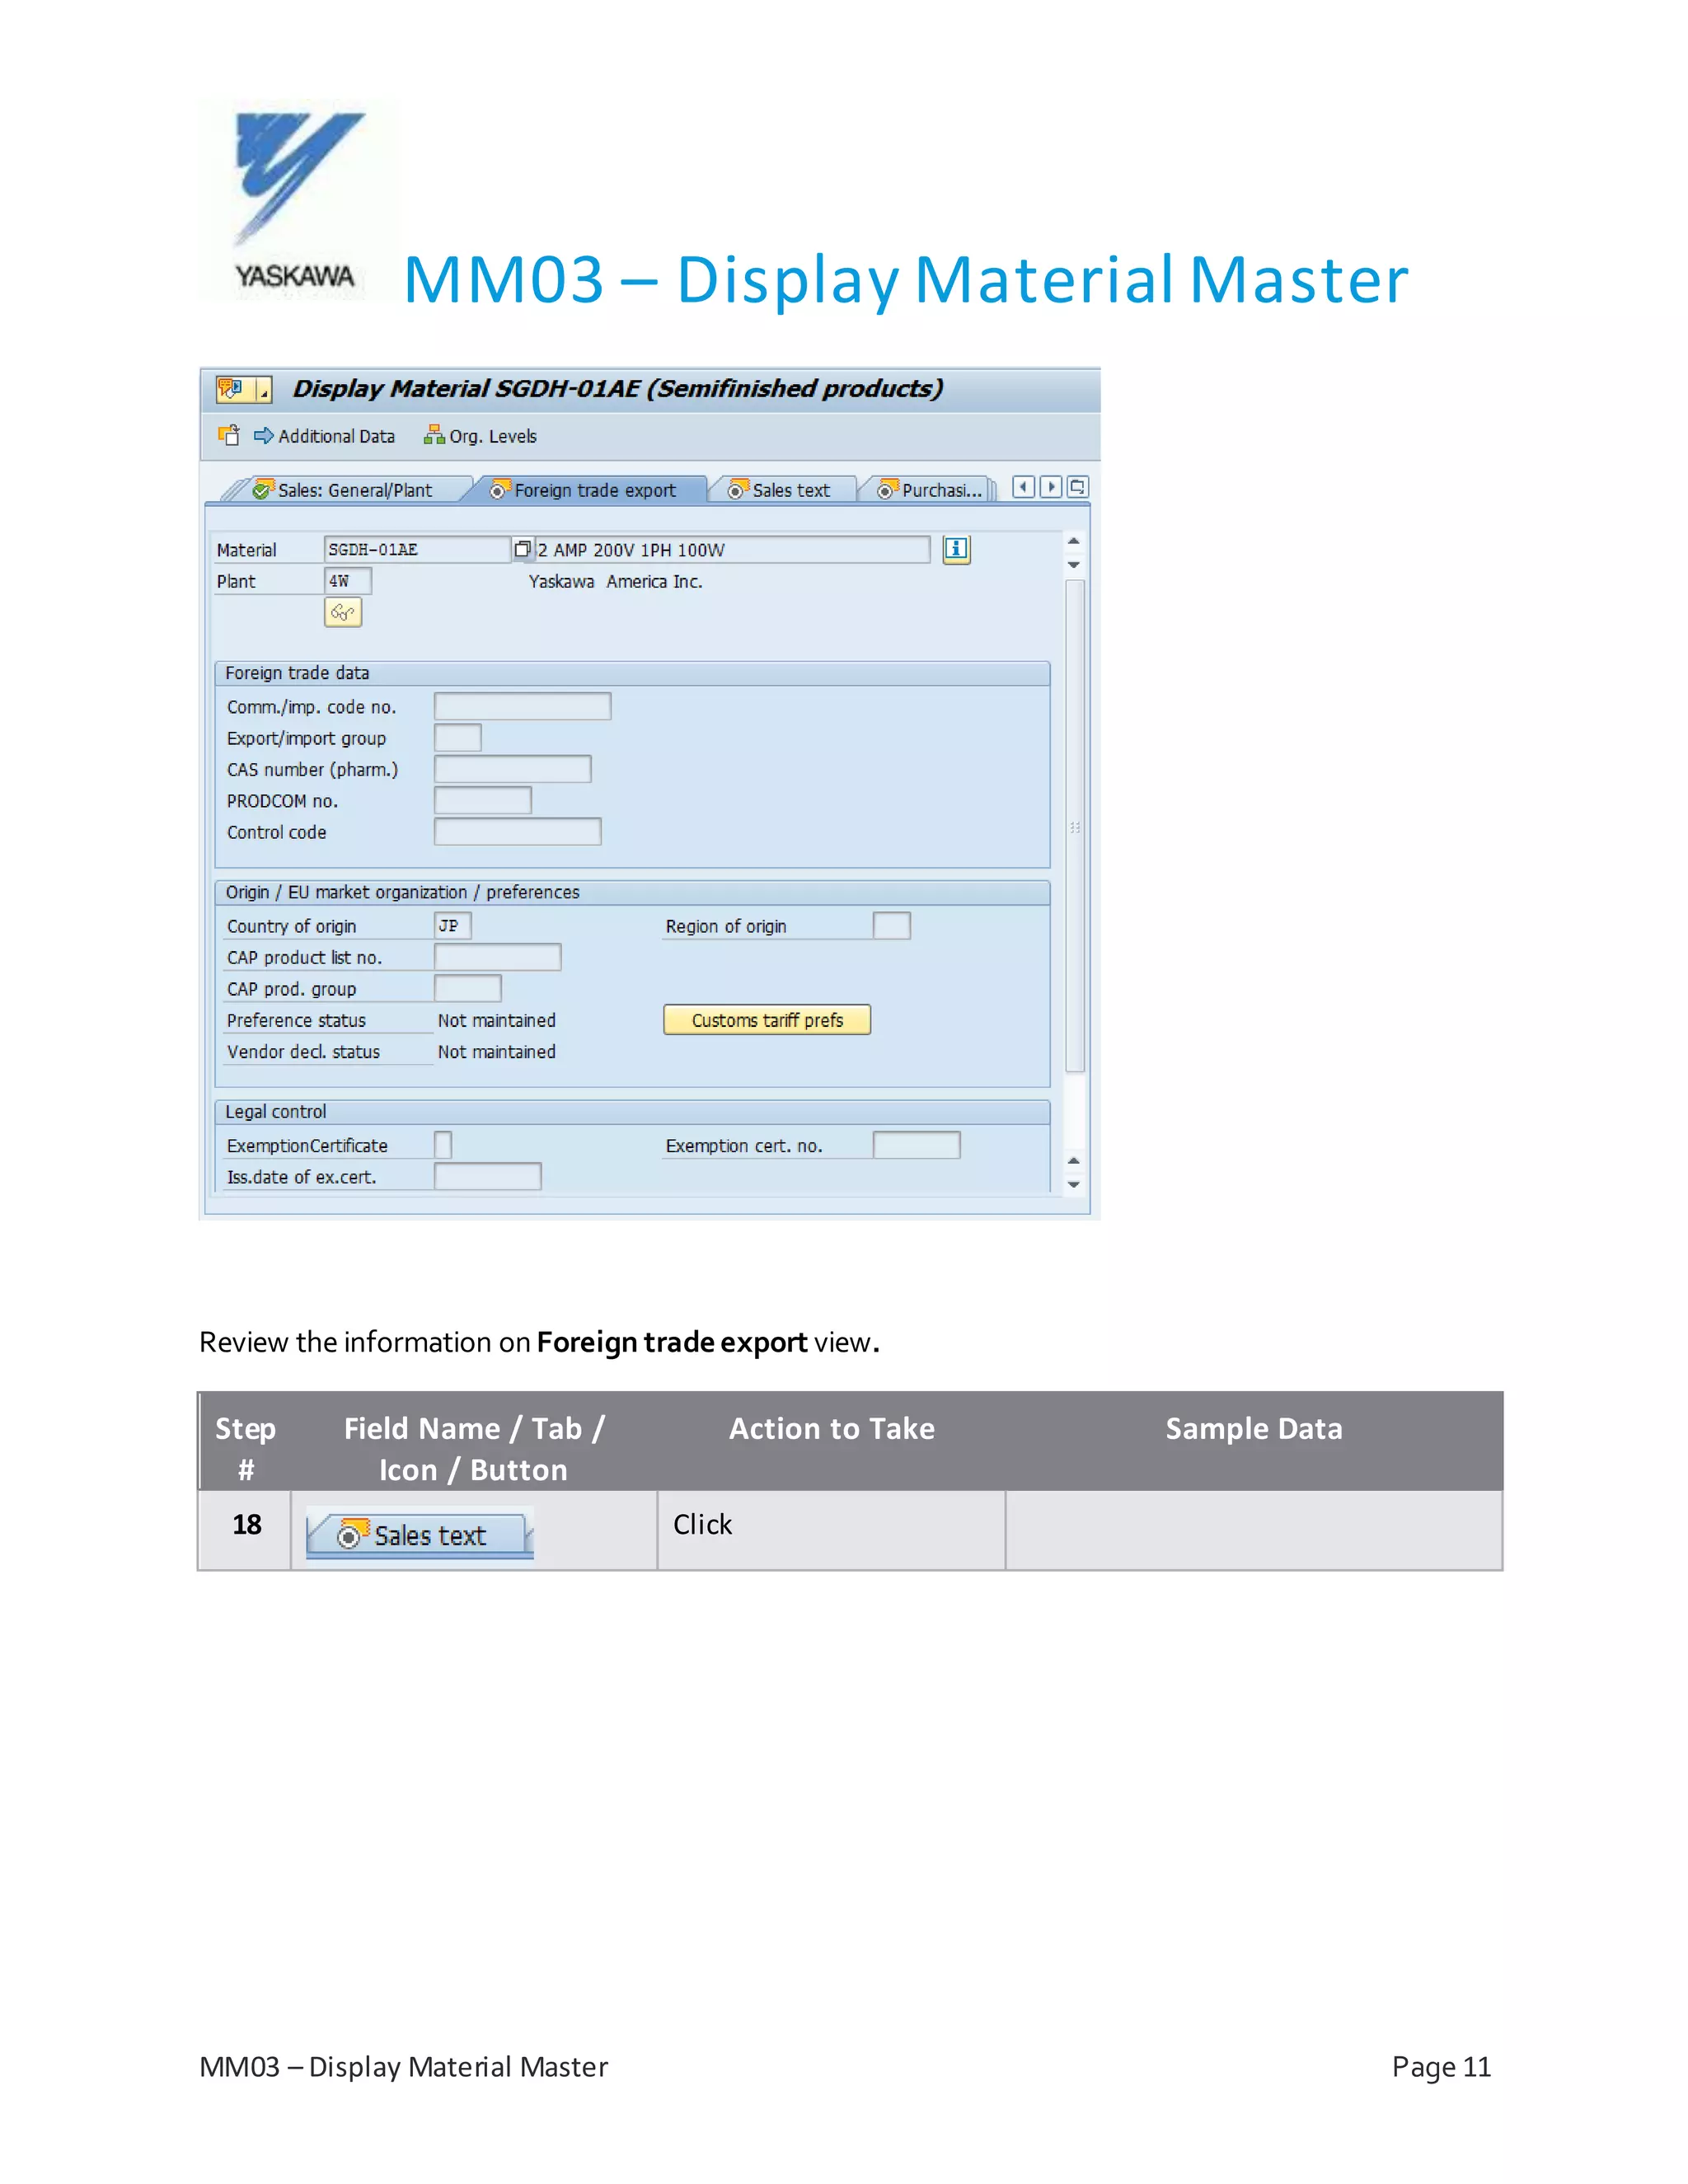
Task: Click the scroll up arrow at top of scrollbar
Action: [x=1074, y=541]
